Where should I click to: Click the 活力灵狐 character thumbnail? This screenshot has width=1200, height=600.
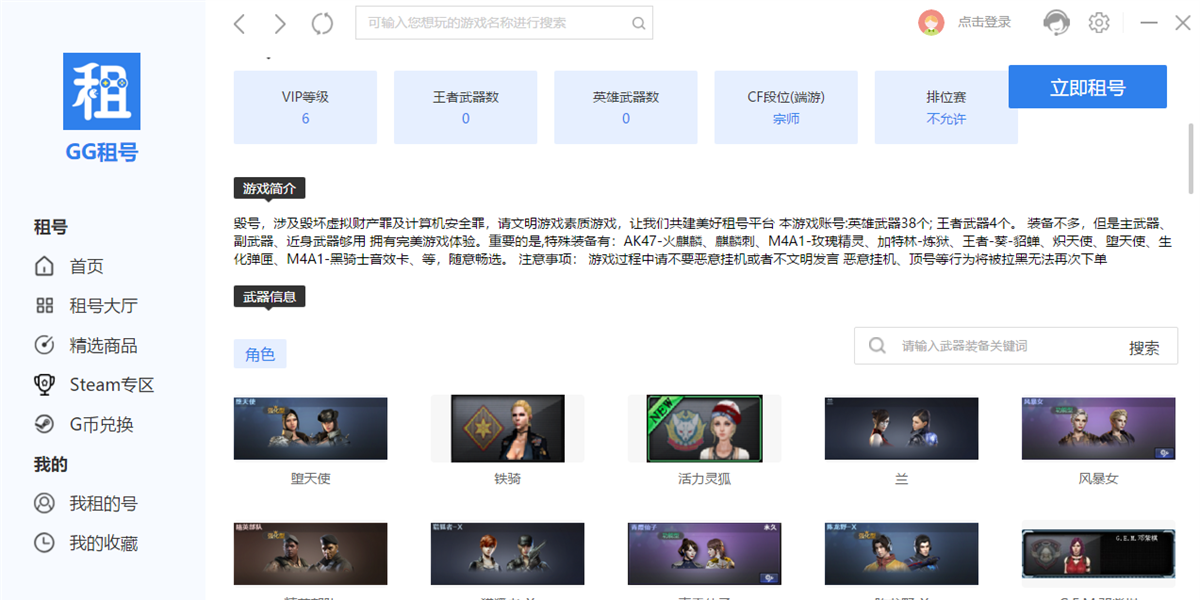pos(704,428)
